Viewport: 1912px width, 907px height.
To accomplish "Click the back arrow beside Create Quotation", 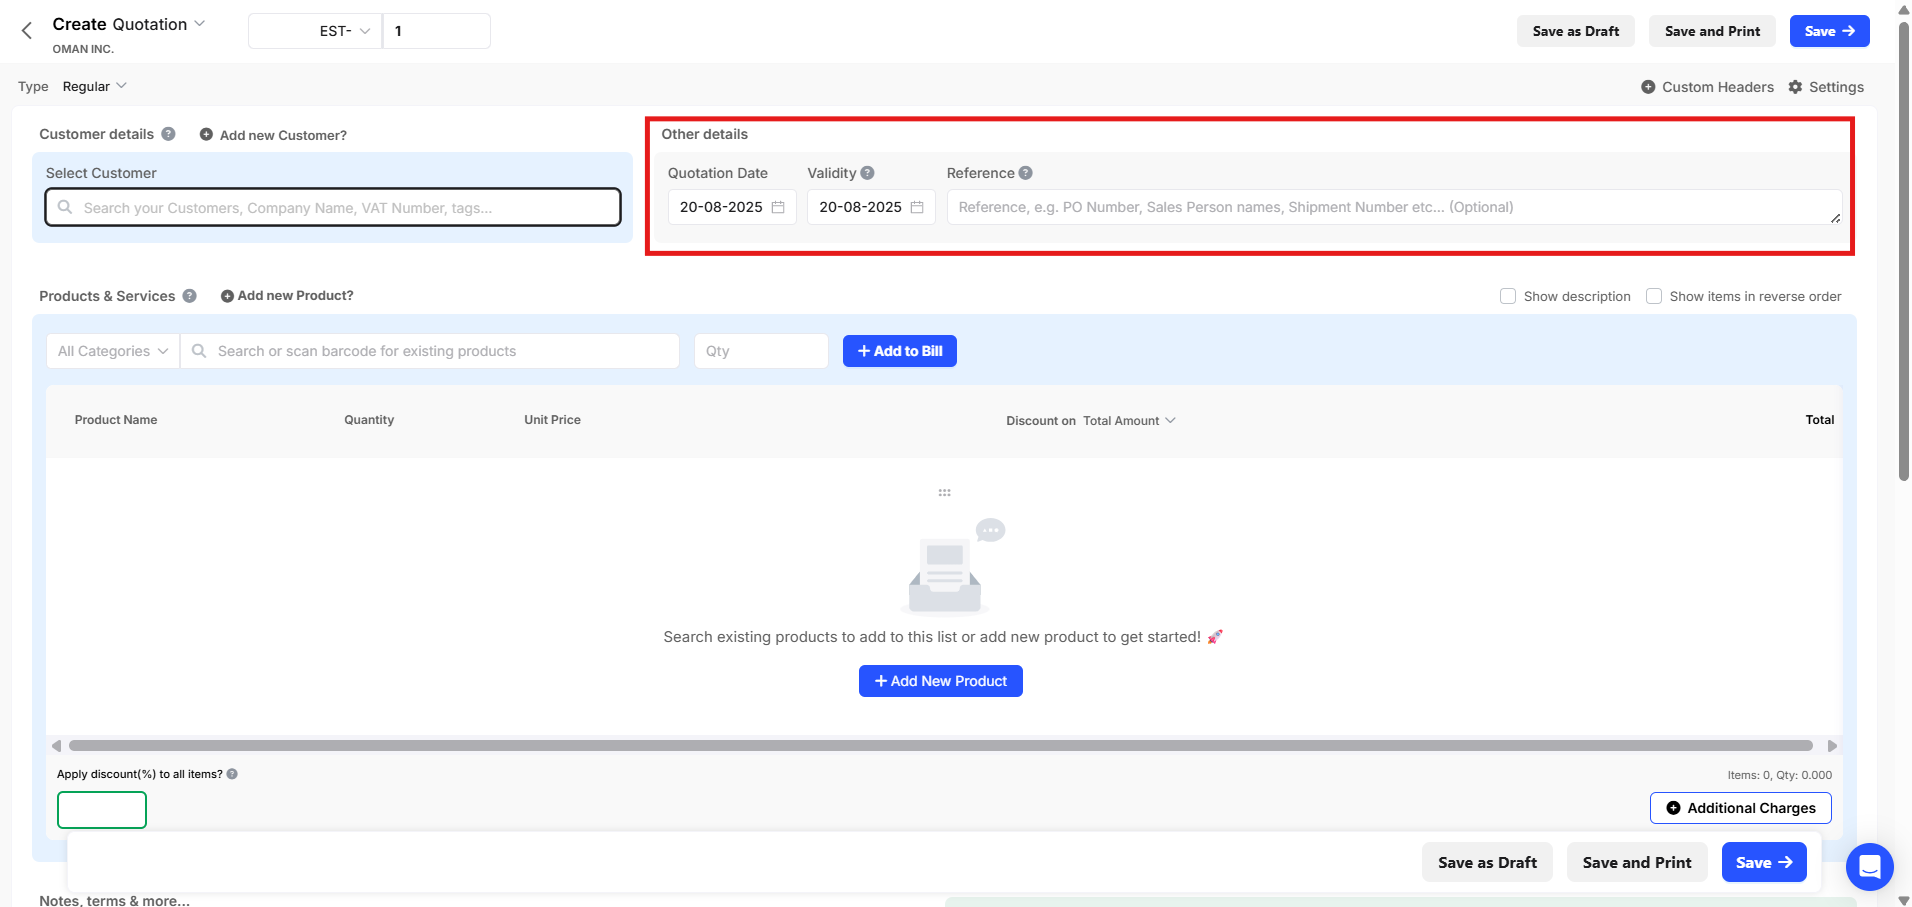I will coord(27,31).
